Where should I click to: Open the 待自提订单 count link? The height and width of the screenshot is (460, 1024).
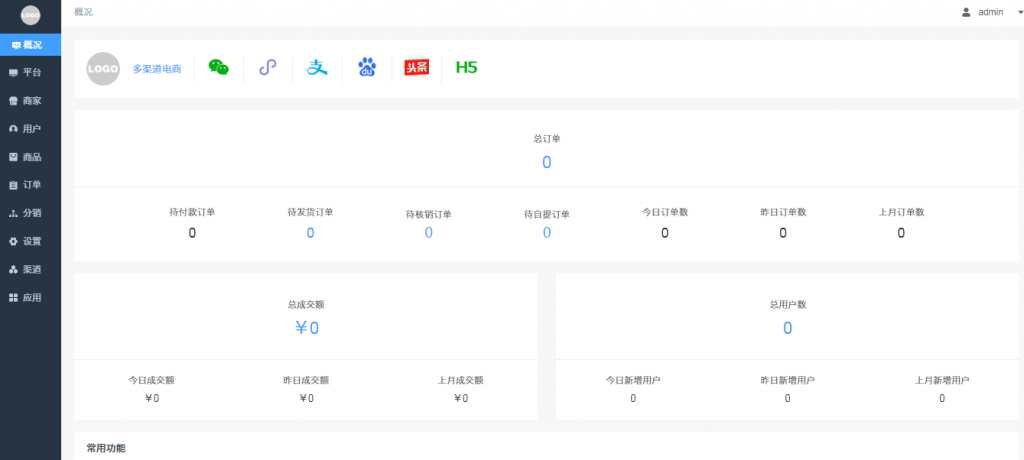(547, 233)
